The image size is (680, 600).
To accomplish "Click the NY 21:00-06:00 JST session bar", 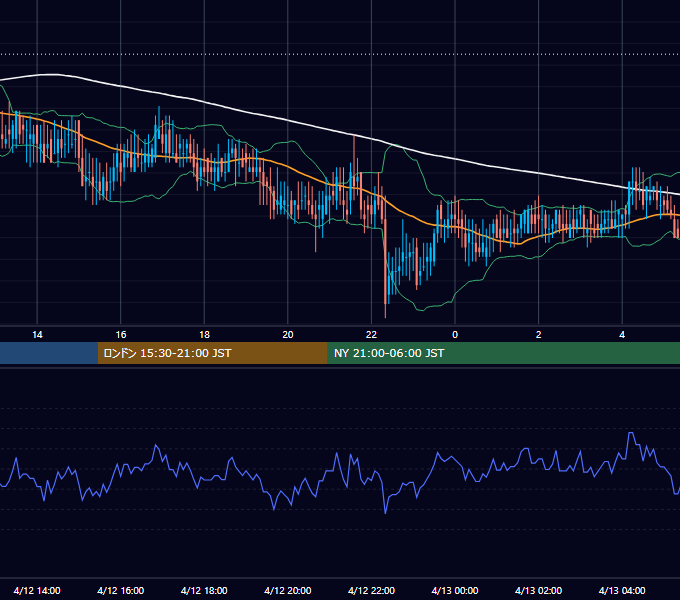I will (x=503, y=353).
